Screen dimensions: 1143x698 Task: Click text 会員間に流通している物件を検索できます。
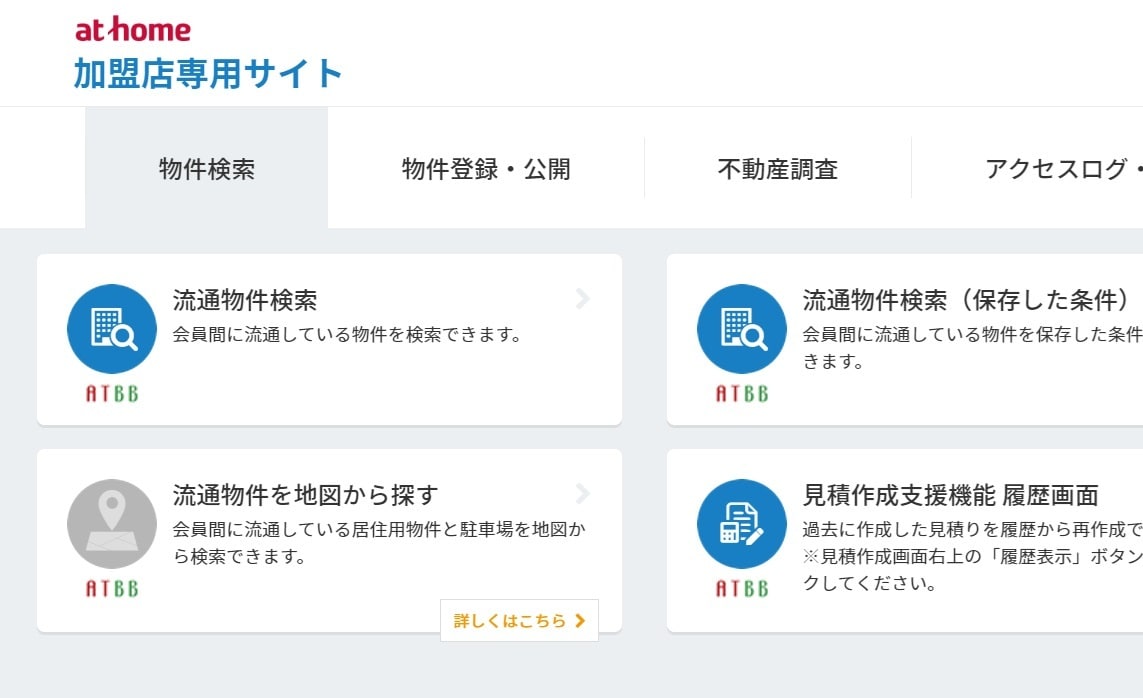347,334
